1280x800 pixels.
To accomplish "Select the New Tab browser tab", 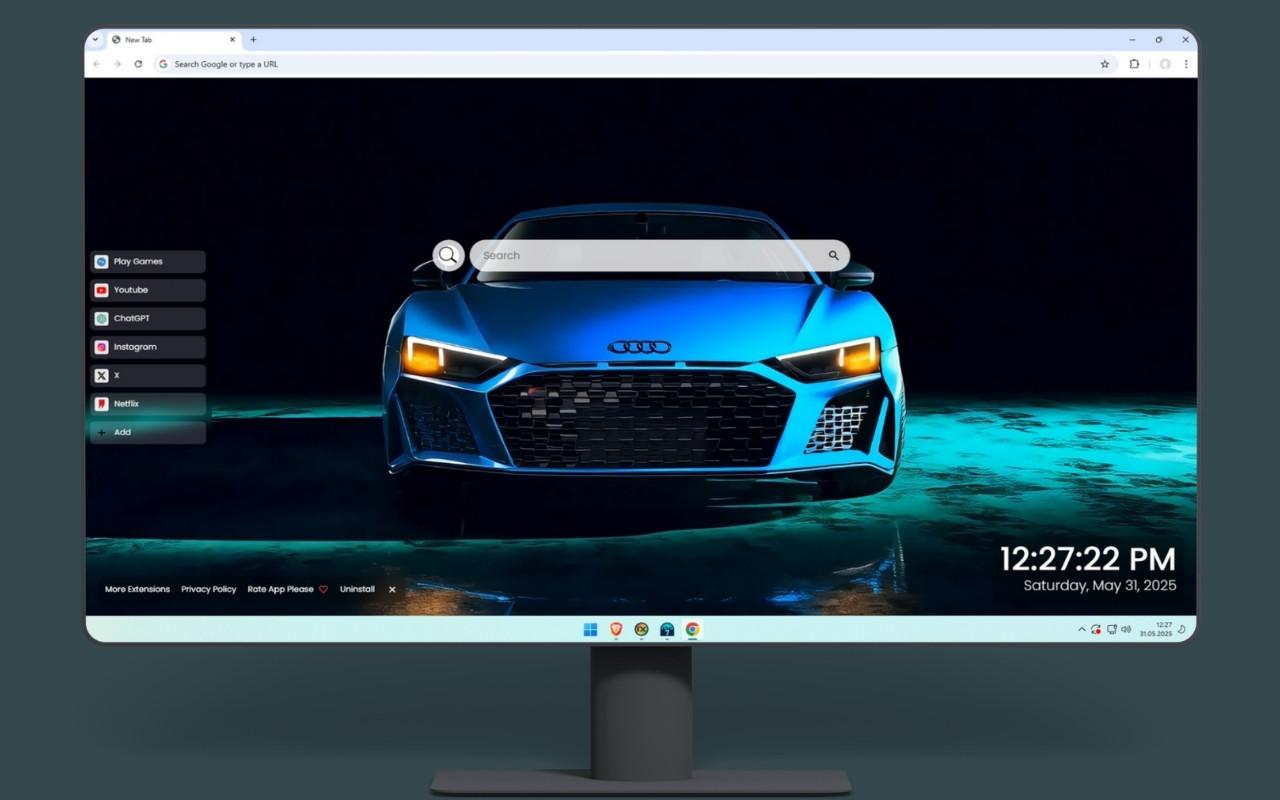I will 174,40.
